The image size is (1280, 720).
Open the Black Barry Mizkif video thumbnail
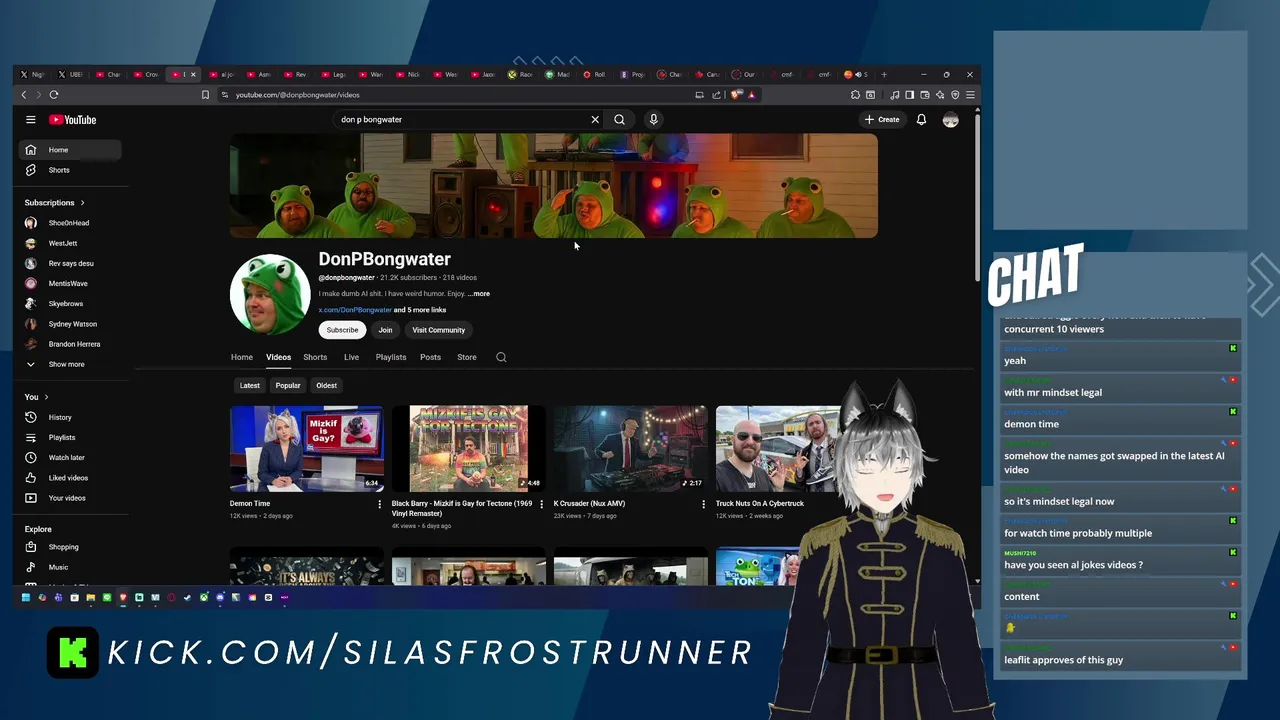[x=469, y=449]
